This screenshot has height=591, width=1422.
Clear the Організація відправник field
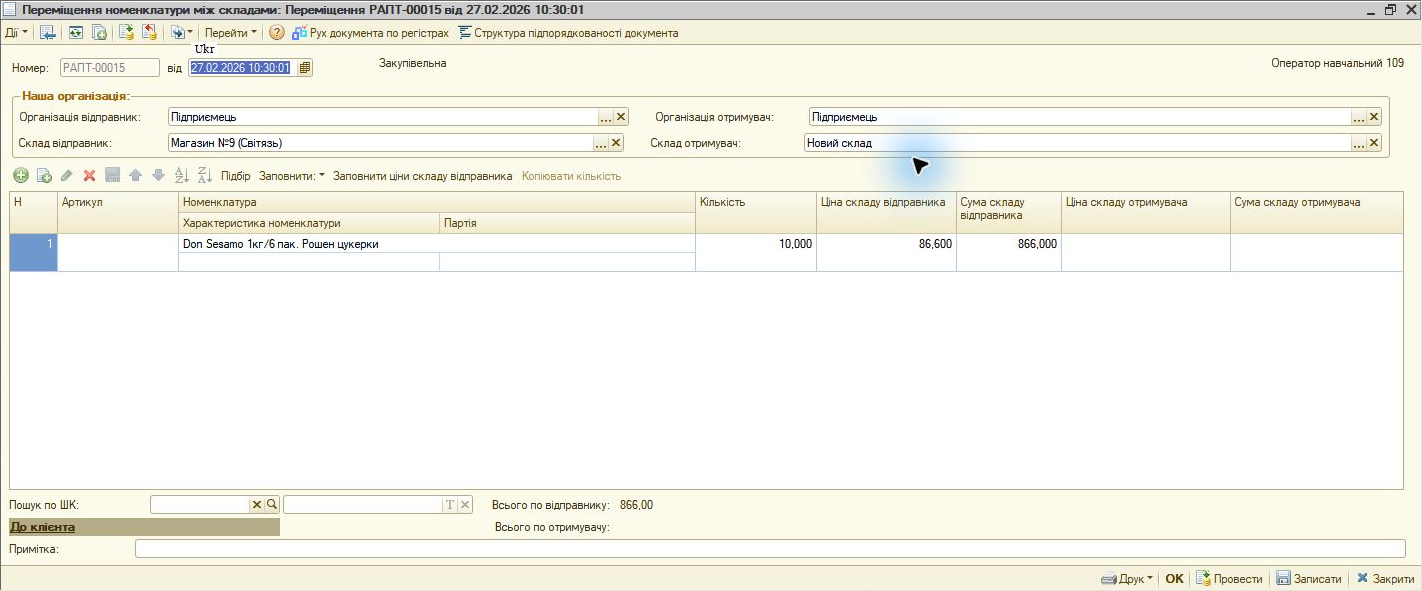(620, 117)
